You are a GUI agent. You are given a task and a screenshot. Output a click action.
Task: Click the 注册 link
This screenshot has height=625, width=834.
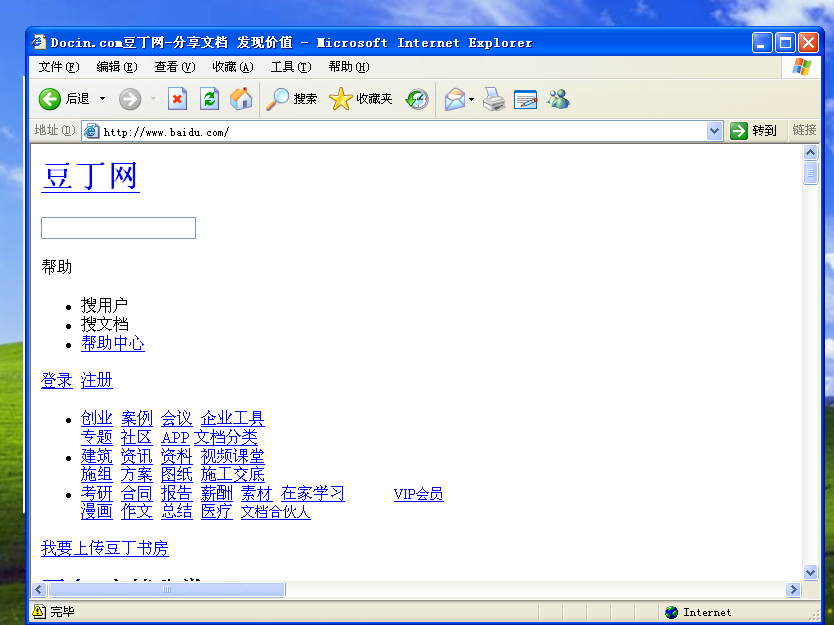(x=96, y=380)
